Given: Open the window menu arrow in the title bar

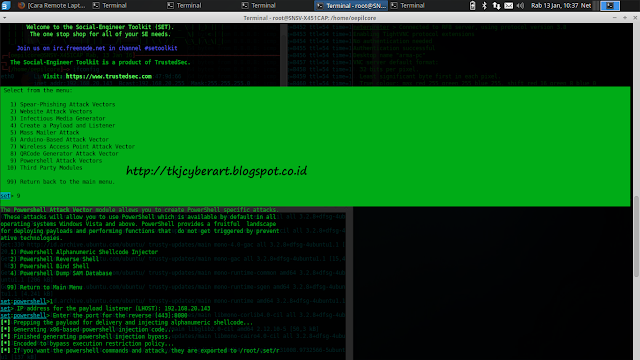Looking at the screenshot, I should pos(4,18).
